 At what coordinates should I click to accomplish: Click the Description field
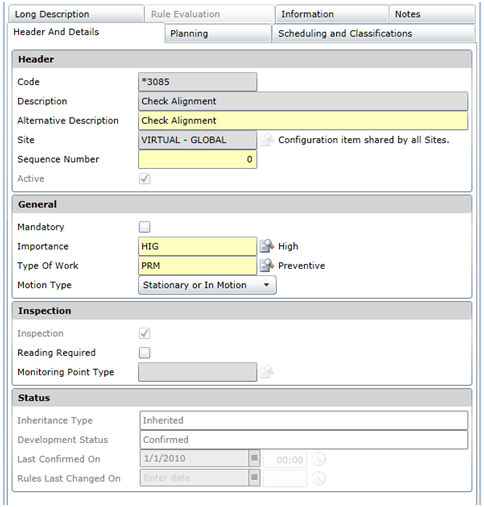(x=303, y=101)
